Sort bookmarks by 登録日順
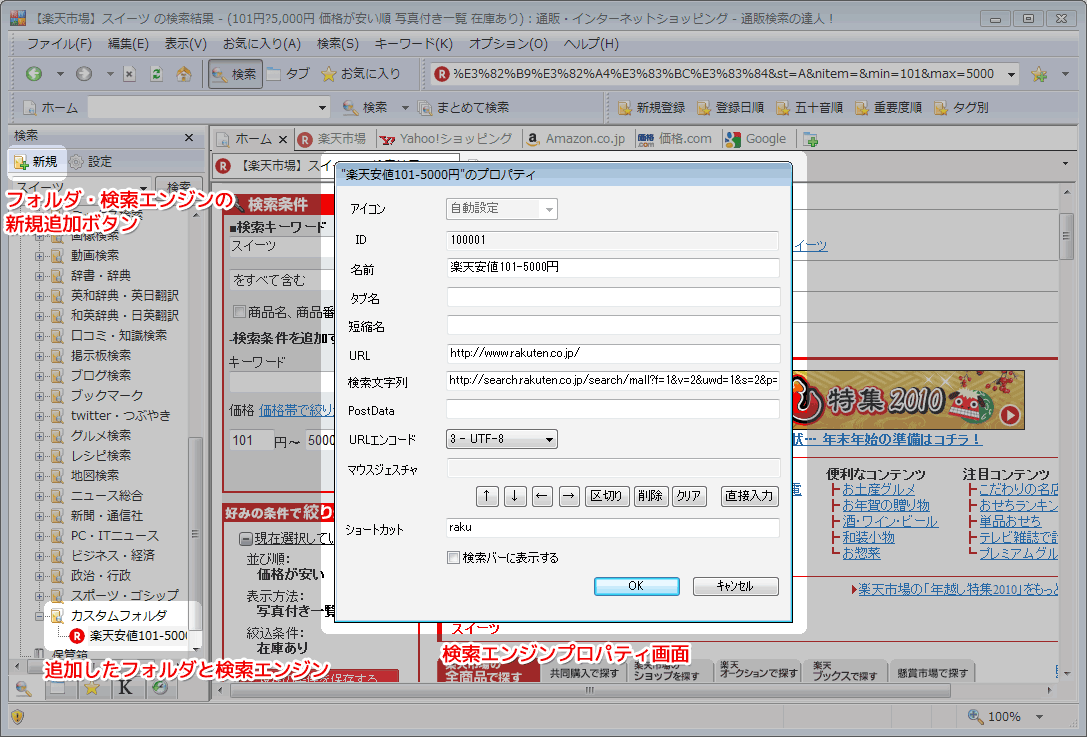 (x=731, y=108)
